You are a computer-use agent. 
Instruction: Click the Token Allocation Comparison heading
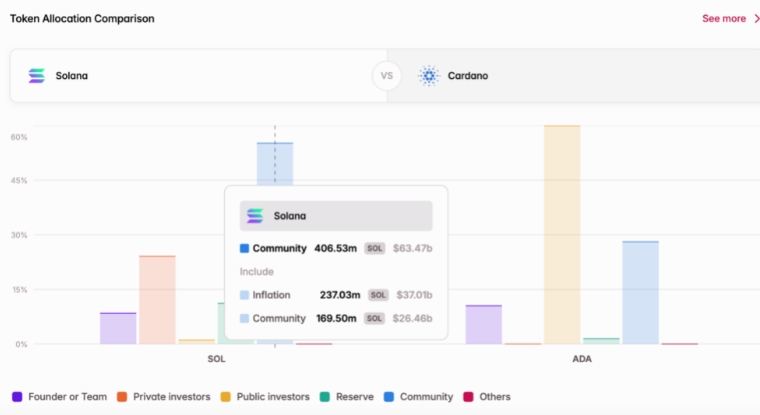82,18
